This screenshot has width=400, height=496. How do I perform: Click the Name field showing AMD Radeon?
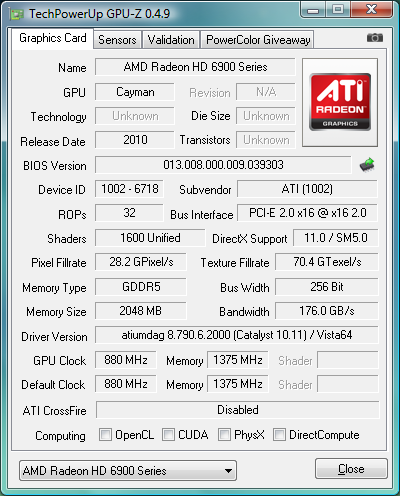point(195,67)
